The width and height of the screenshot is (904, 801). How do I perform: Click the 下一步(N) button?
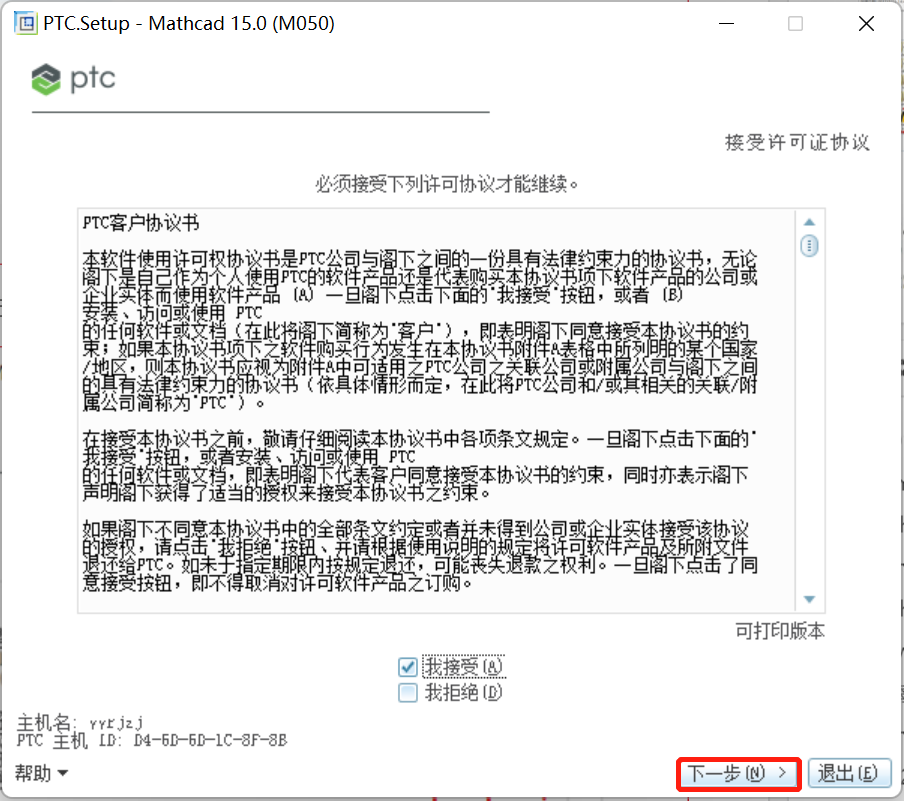point(739,773)
